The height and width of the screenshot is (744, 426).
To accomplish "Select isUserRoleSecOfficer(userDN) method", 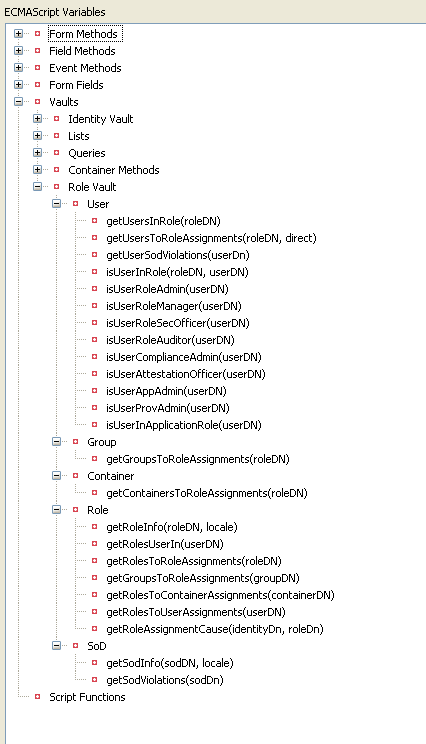I will 177,323.
